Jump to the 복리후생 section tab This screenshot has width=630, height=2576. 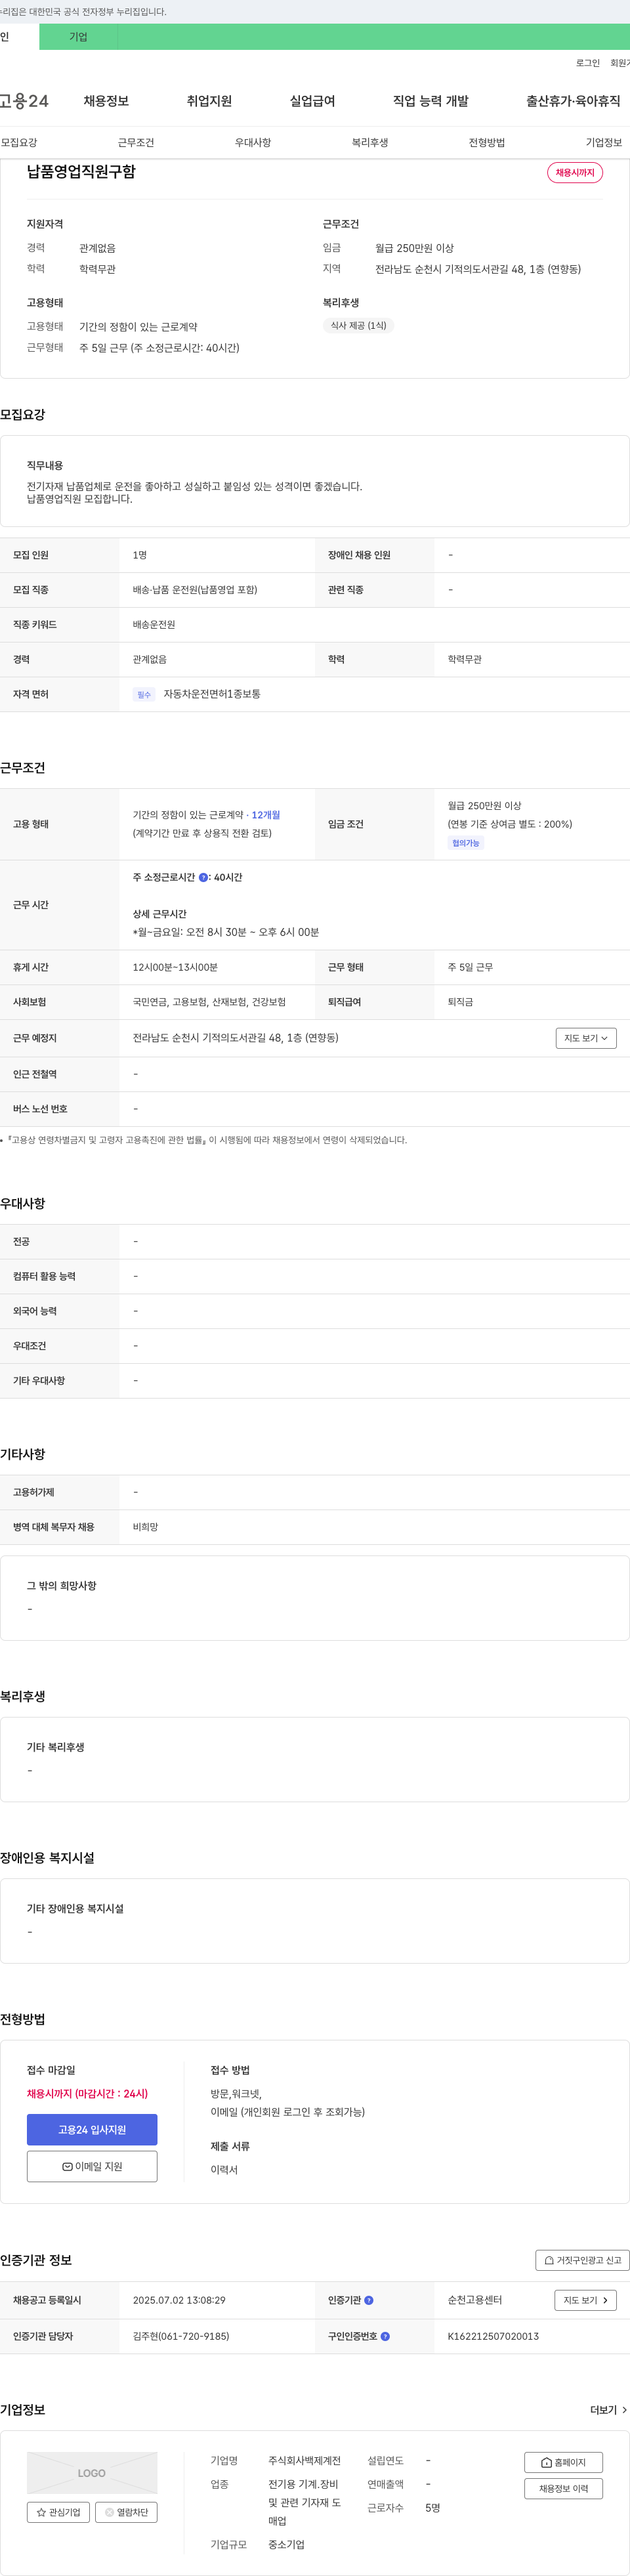pyautogui.click(x=370, y=142)
